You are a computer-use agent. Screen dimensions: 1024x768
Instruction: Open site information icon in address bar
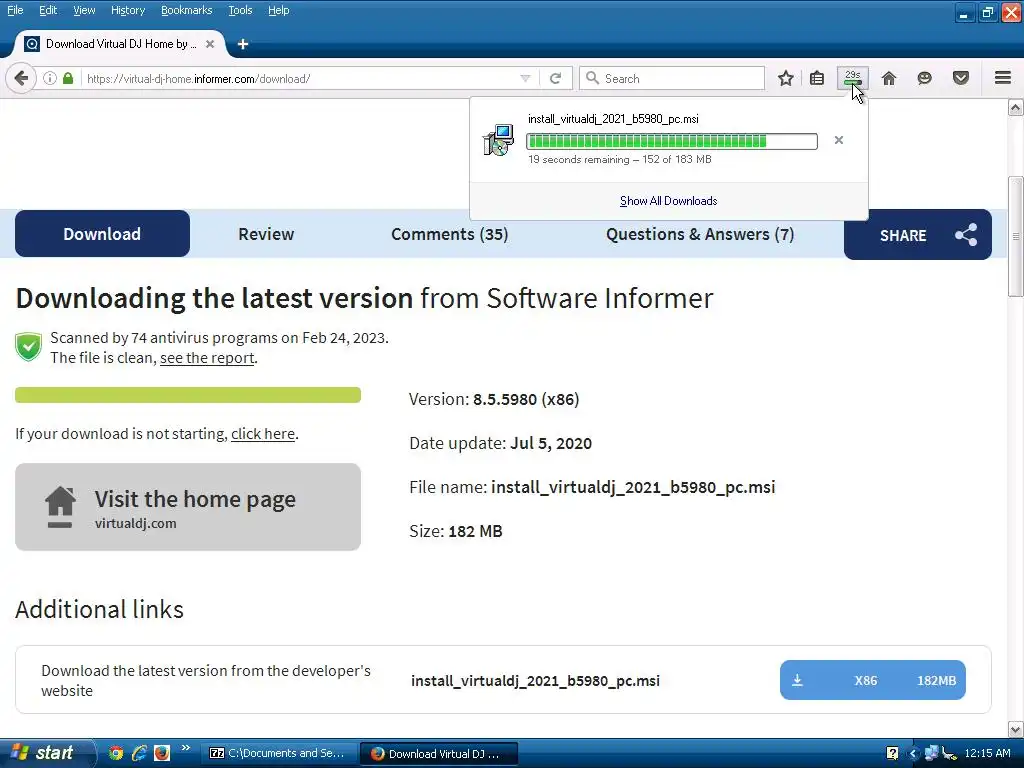tap(50, 78)
